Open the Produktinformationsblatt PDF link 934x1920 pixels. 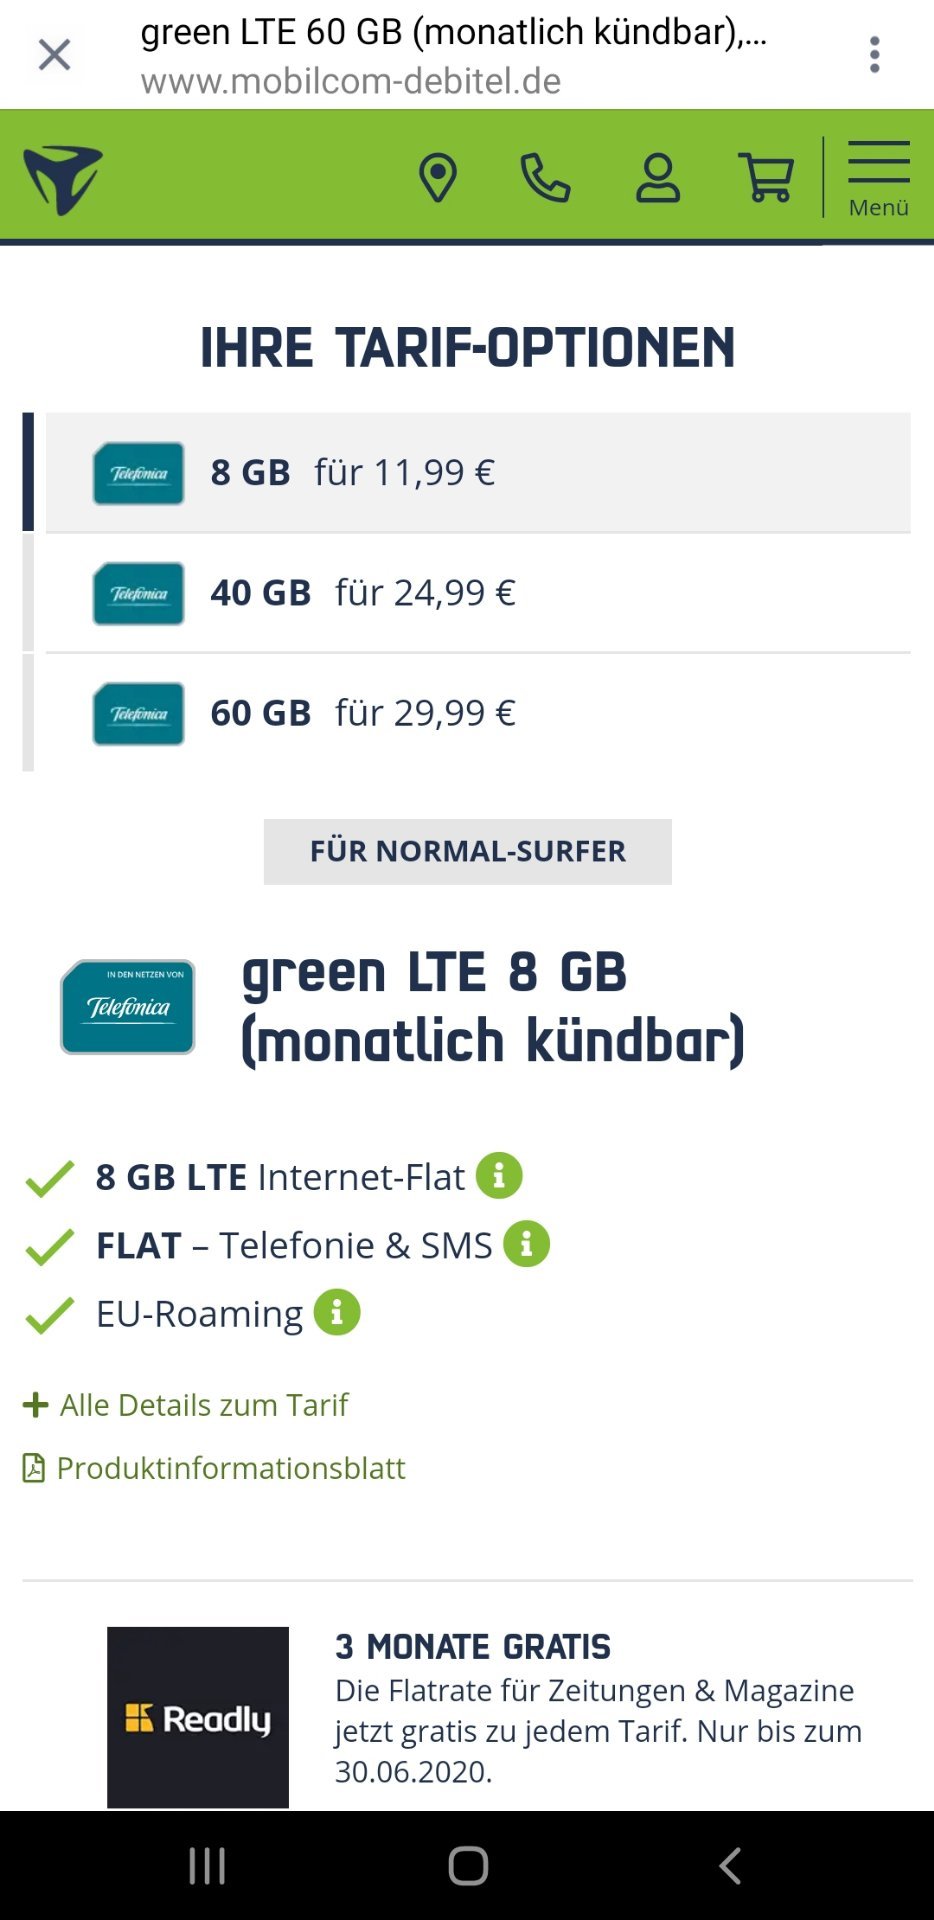click(214, 1468)
